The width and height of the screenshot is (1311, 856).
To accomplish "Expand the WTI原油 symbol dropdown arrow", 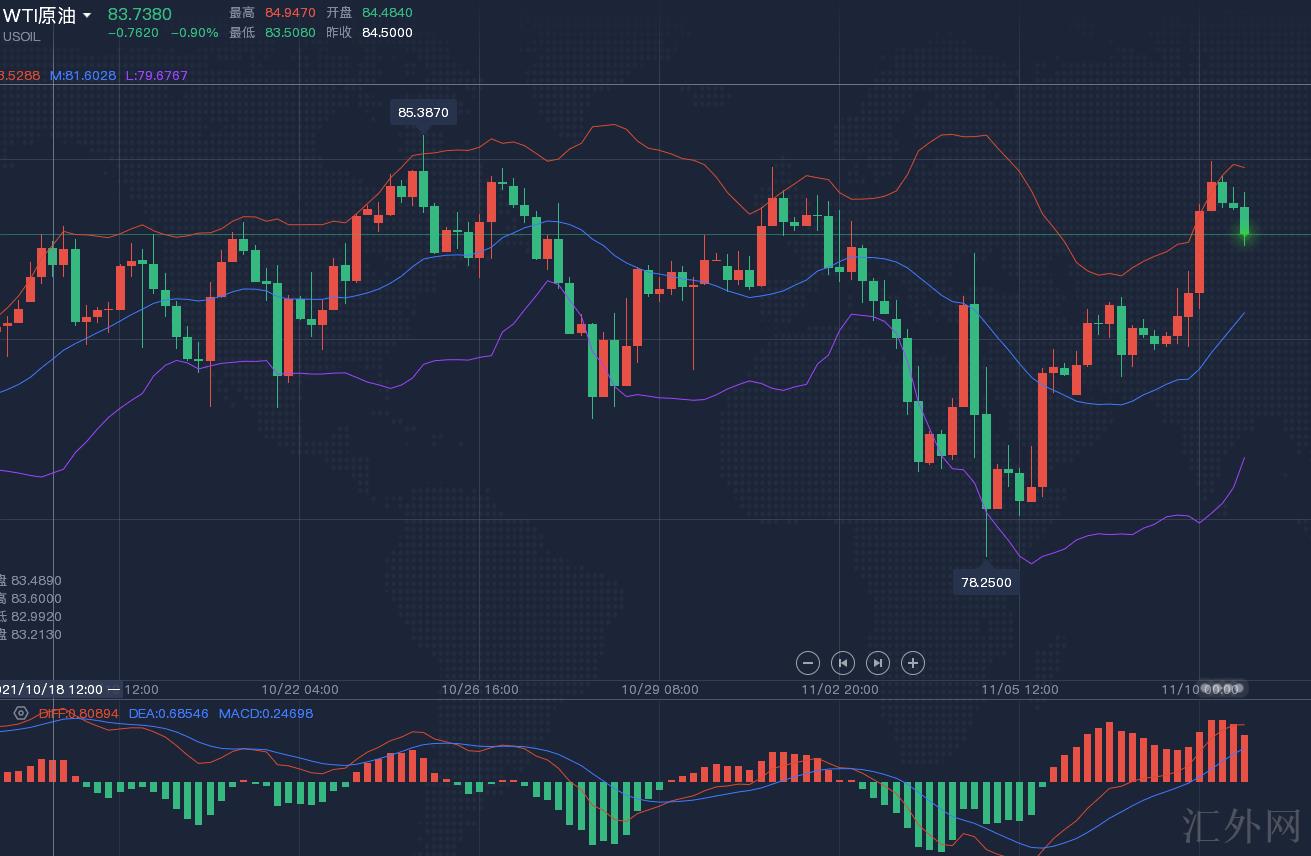I will (x=87, y=15).
